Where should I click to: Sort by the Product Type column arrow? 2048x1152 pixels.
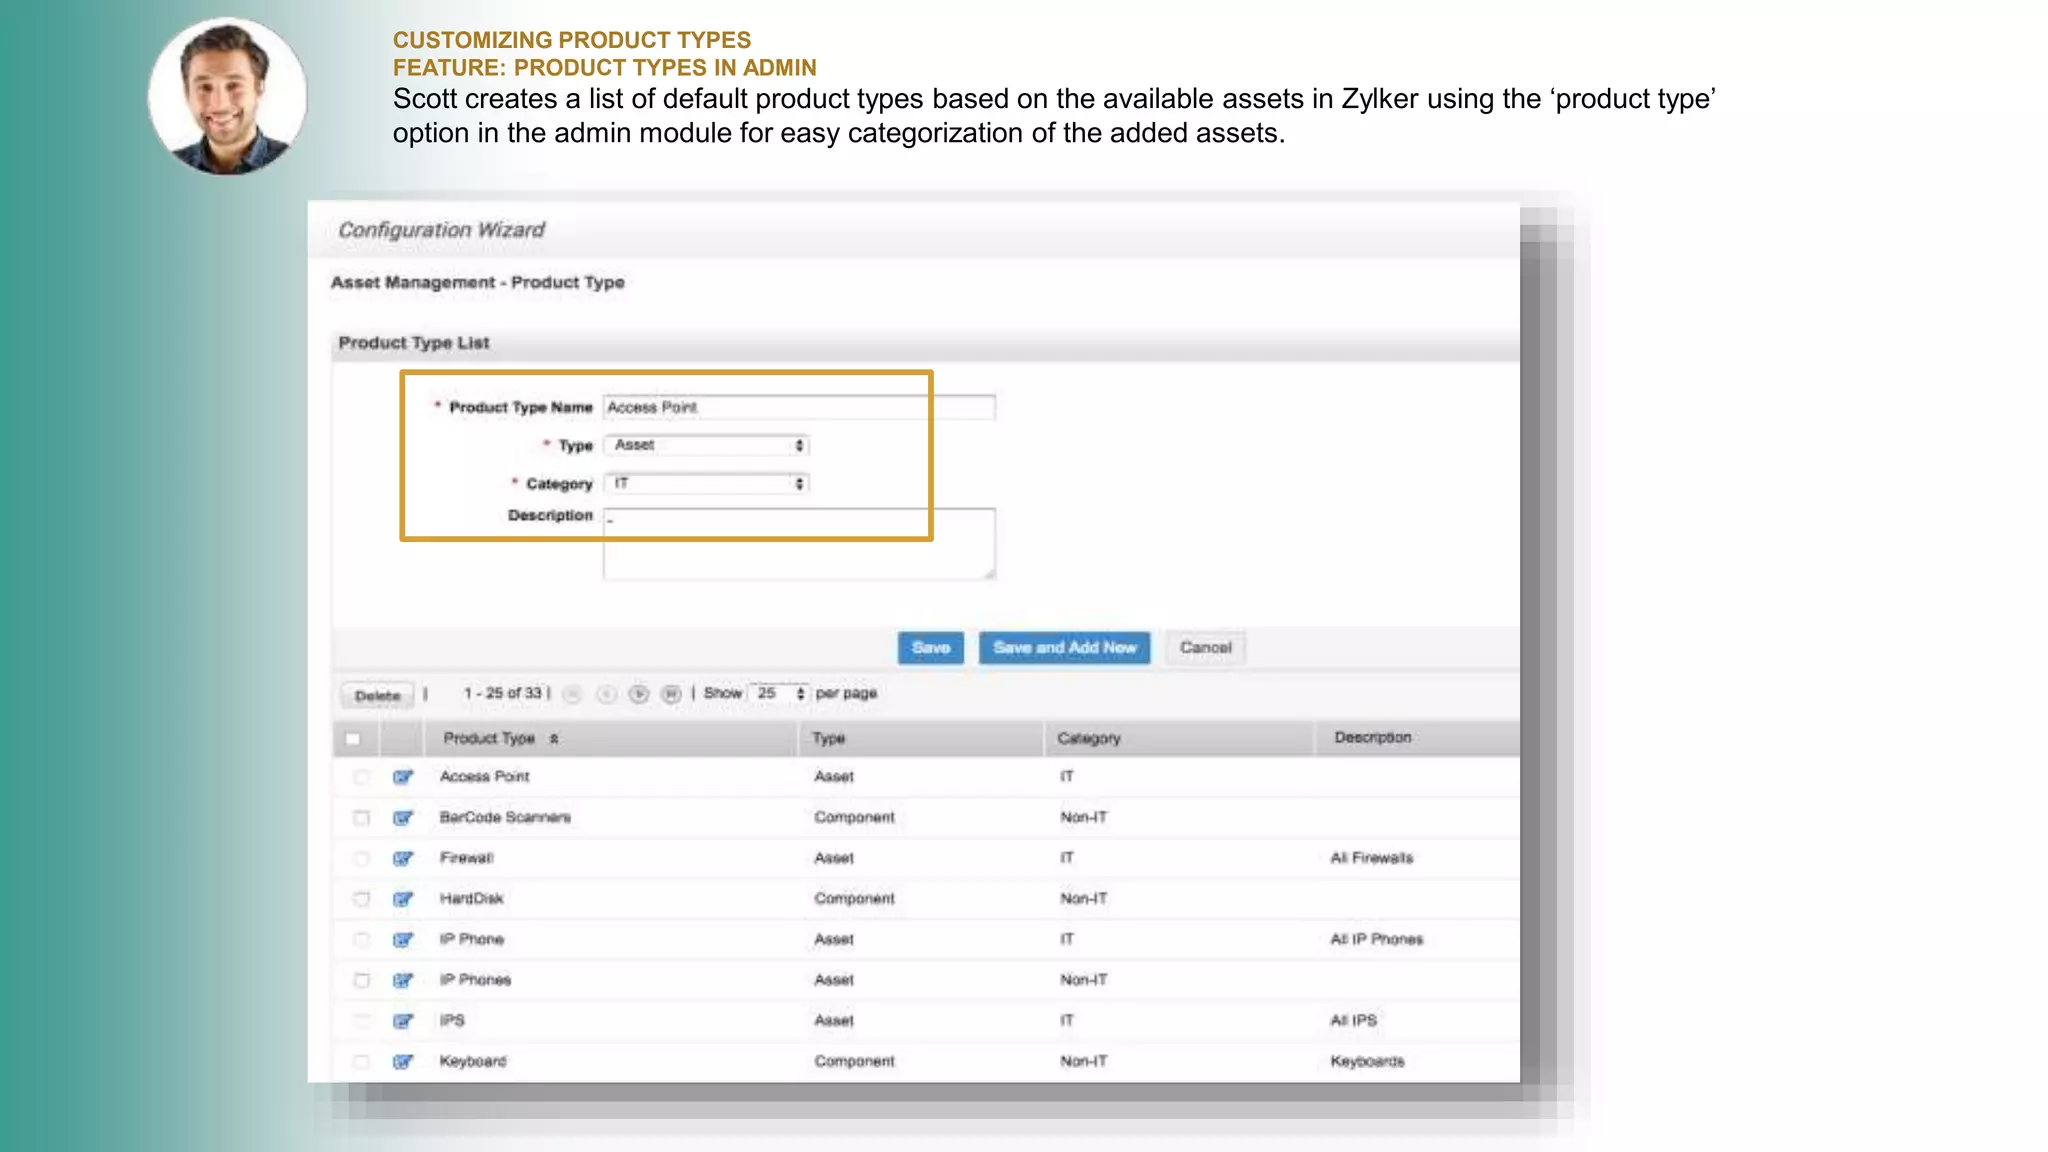[x=554, y=739]
